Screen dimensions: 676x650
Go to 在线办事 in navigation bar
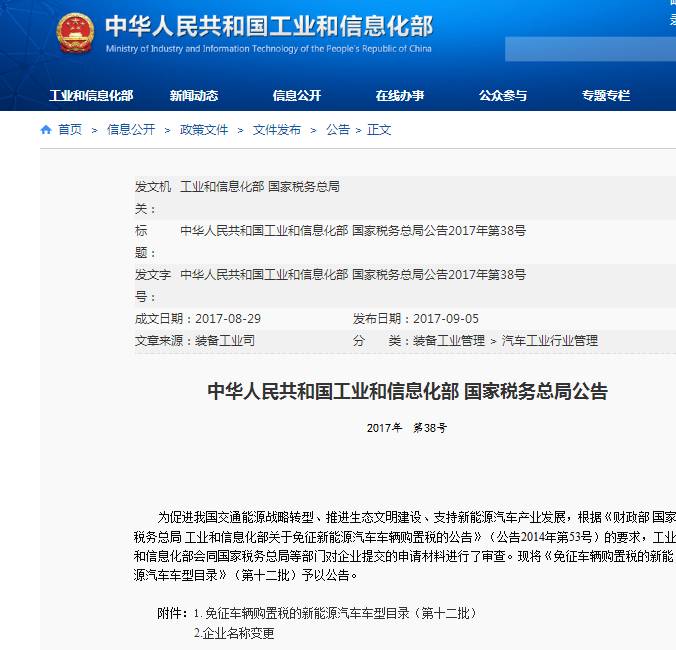click(x=400, y=96)
